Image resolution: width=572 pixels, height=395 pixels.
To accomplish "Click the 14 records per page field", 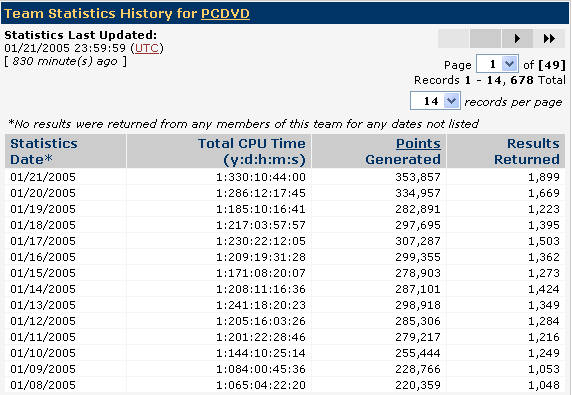I will (428, 101).
